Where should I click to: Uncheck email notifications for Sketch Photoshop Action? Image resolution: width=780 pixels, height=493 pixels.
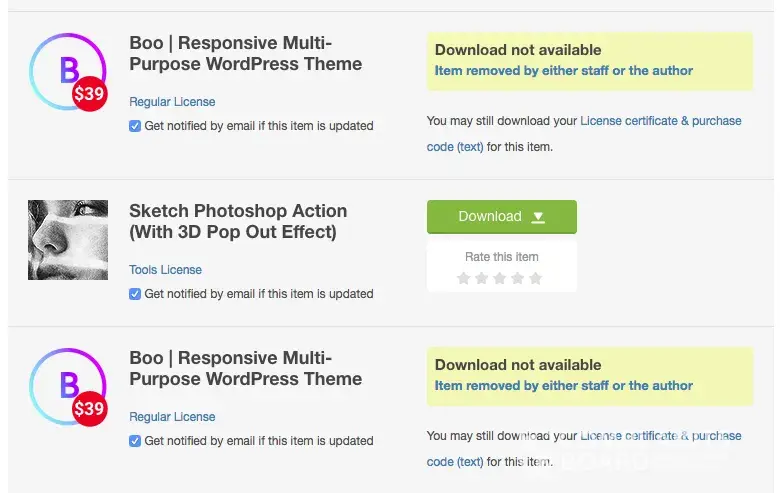tap(135, 294)
